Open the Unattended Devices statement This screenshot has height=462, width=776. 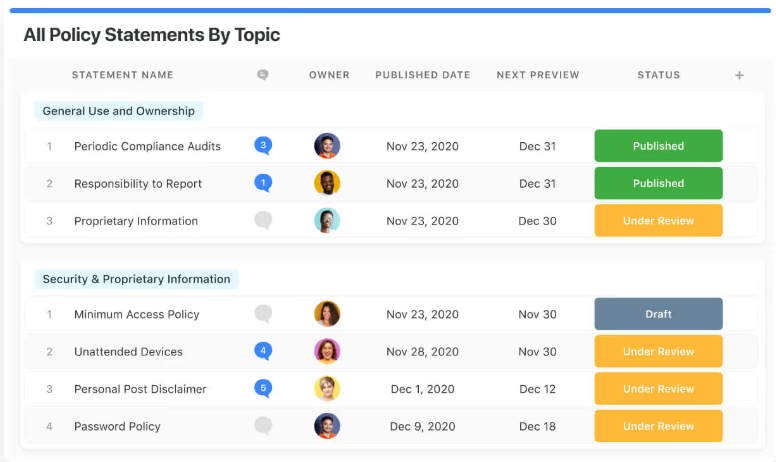point(128,352)
